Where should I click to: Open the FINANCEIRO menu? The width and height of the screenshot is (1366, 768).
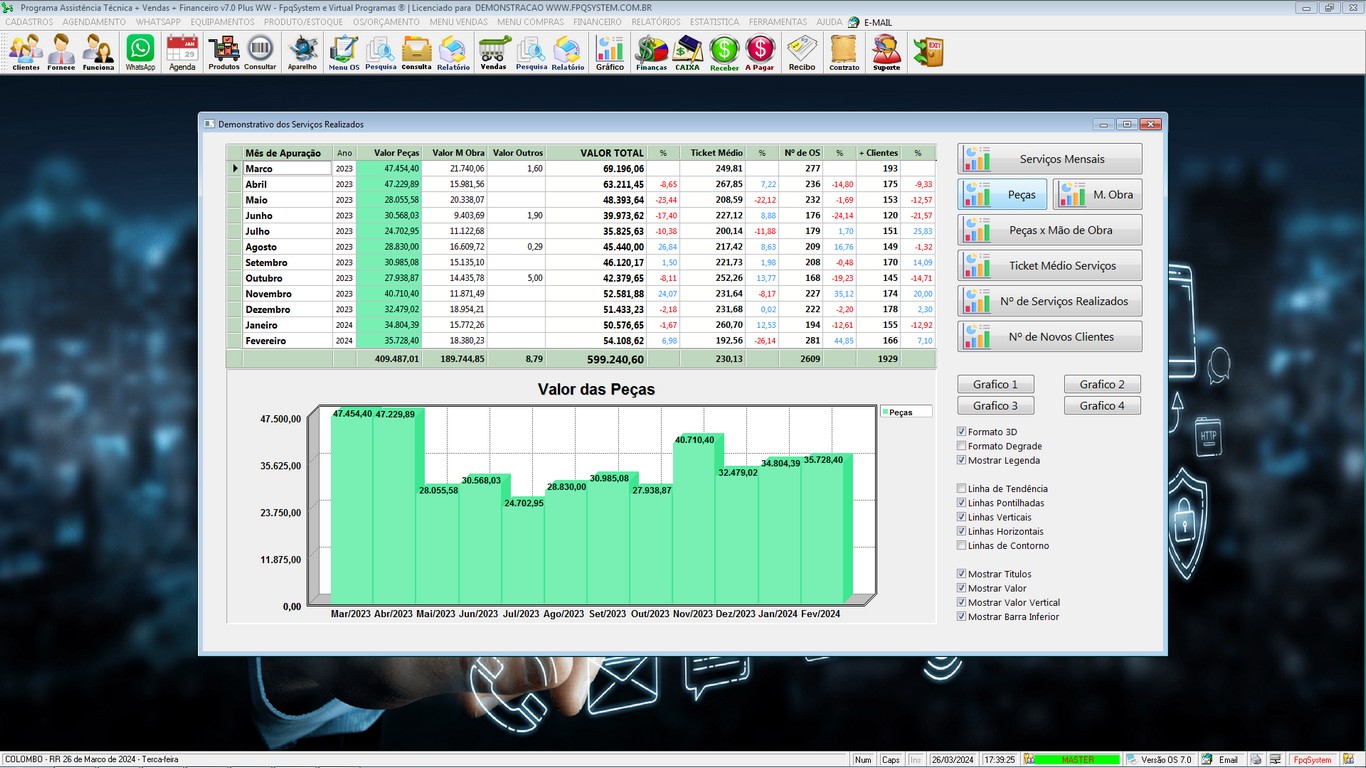[597, 22]
